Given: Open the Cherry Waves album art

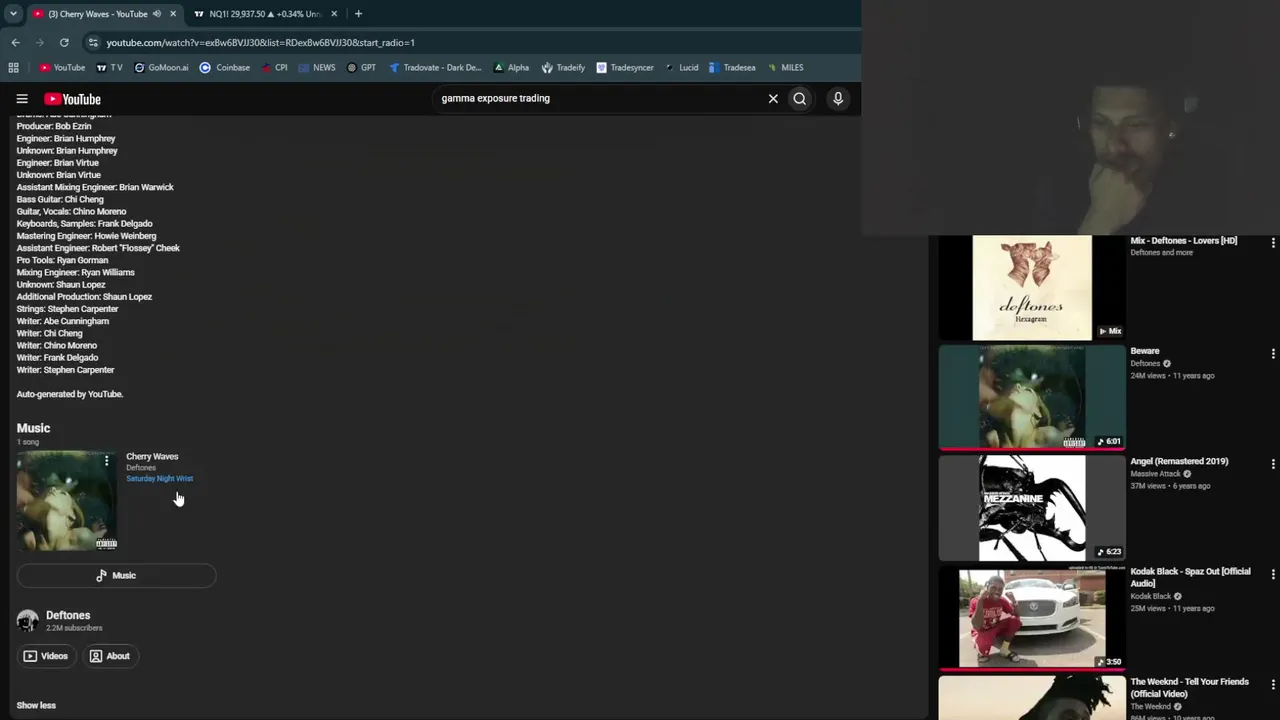Looking at the screenshot, I should click(x=67, y=501).
